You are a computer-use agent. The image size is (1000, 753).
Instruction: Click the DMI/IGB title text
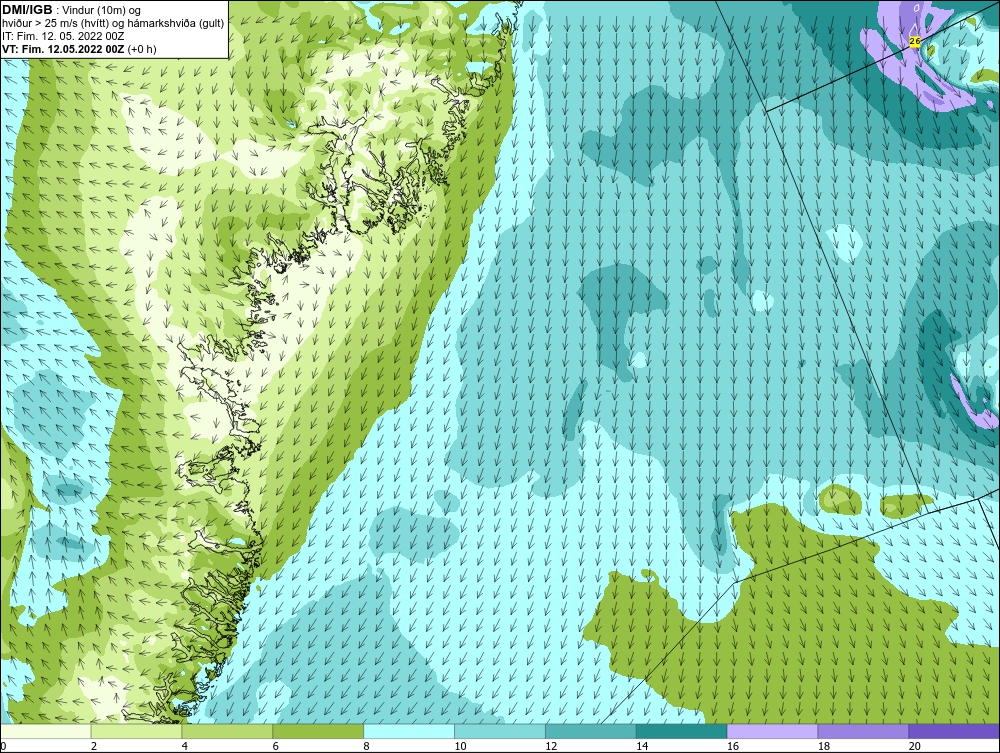[27, 10]
